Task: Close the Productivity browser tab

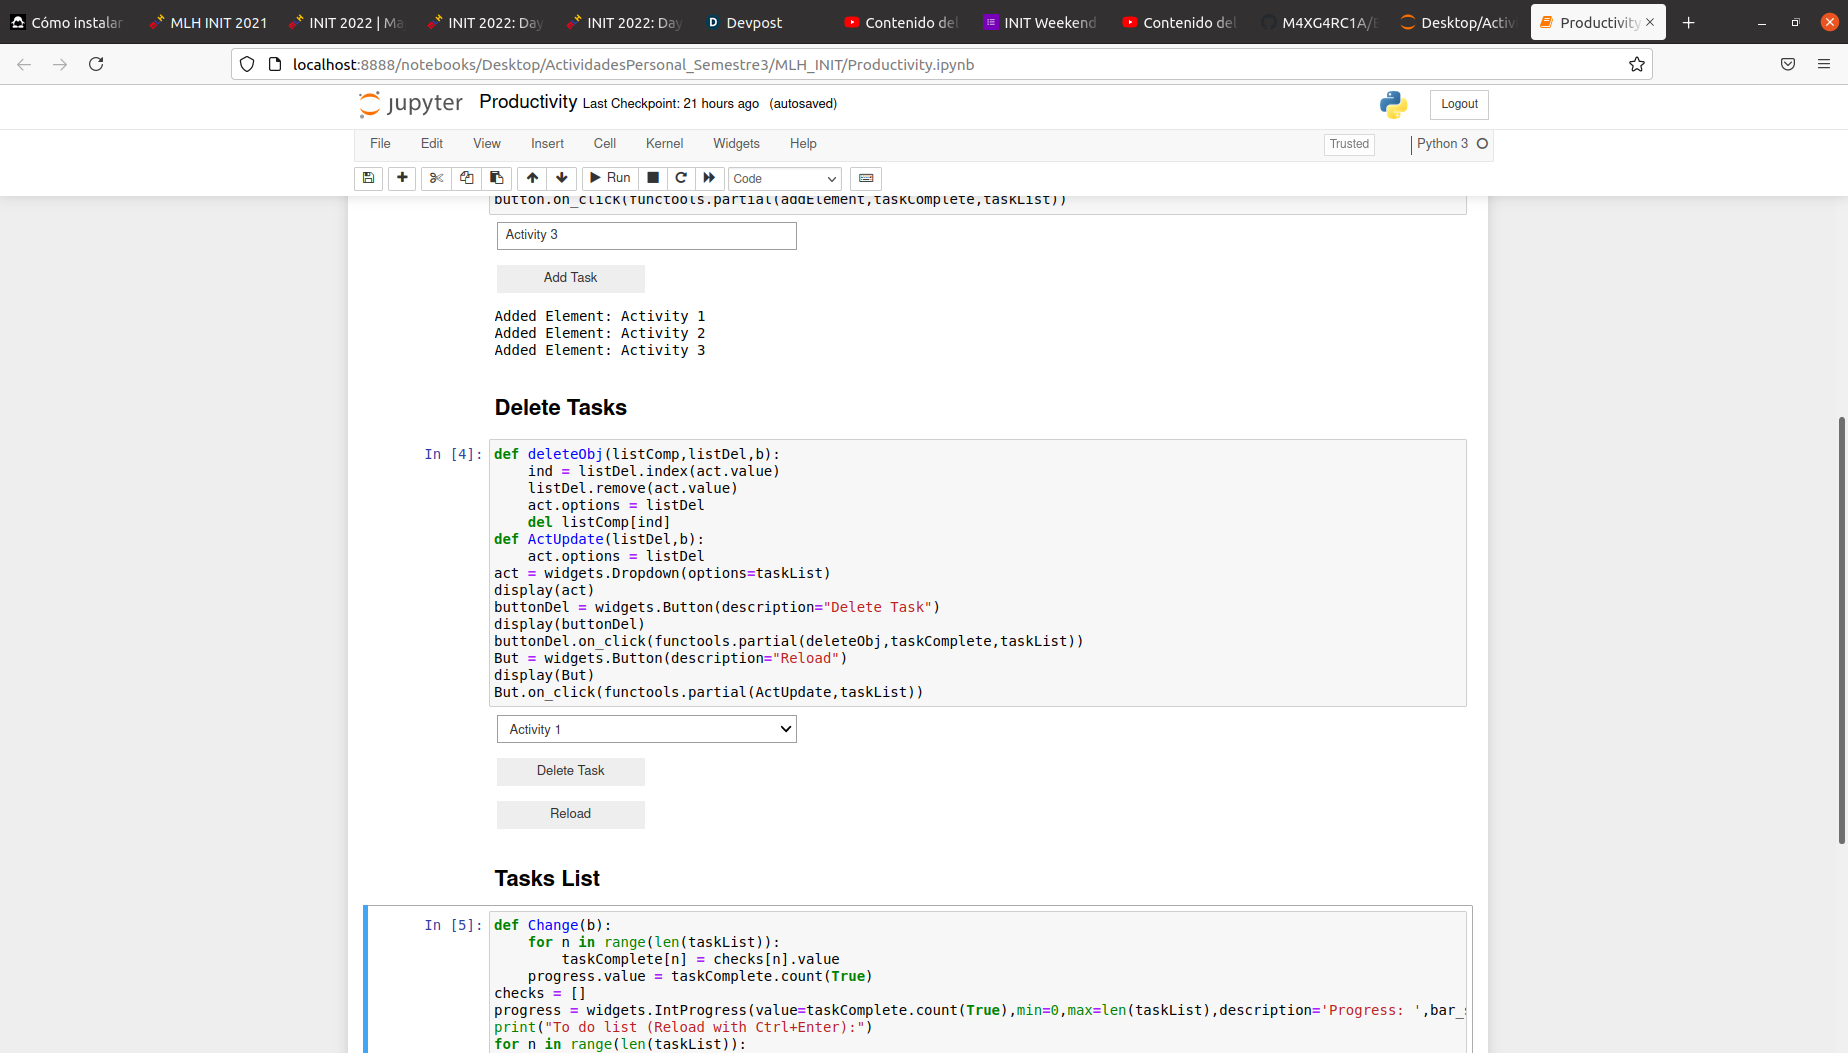Action: (x=1650, y=22)
